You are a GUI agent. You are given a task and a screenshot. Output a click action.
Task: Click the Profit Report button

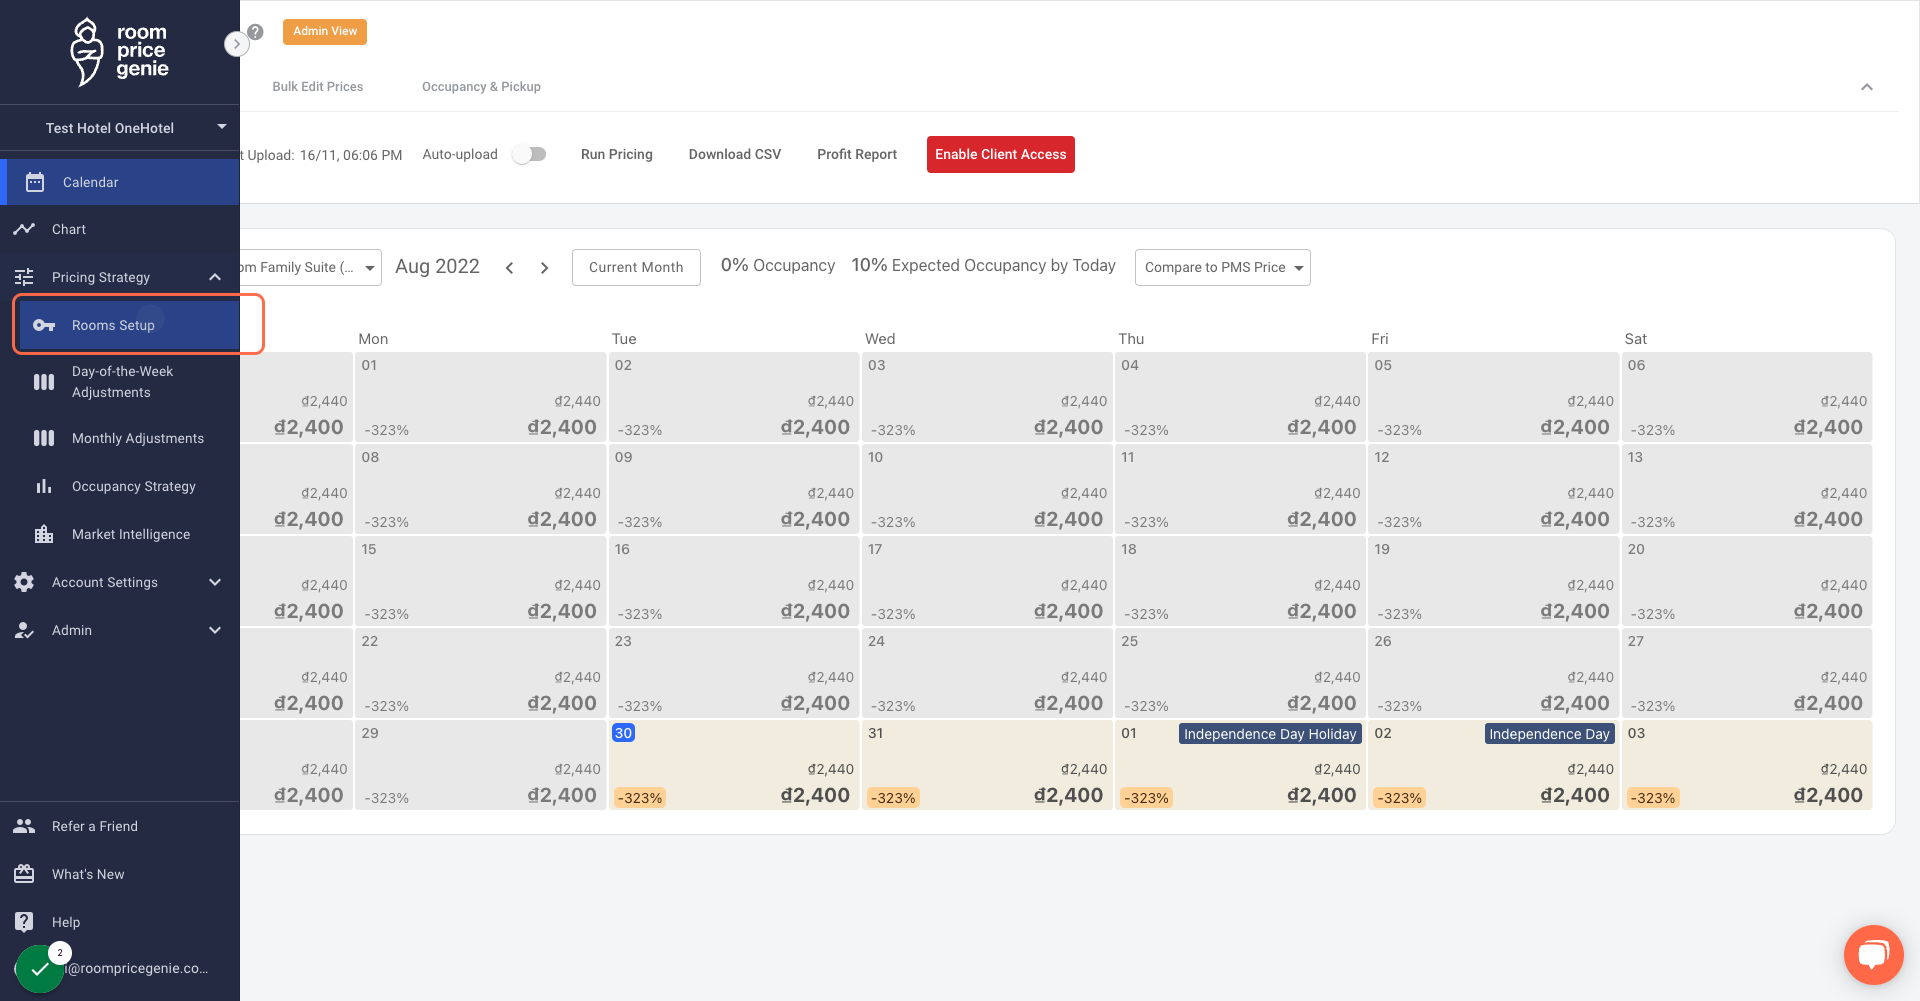[x=857, y=154]
